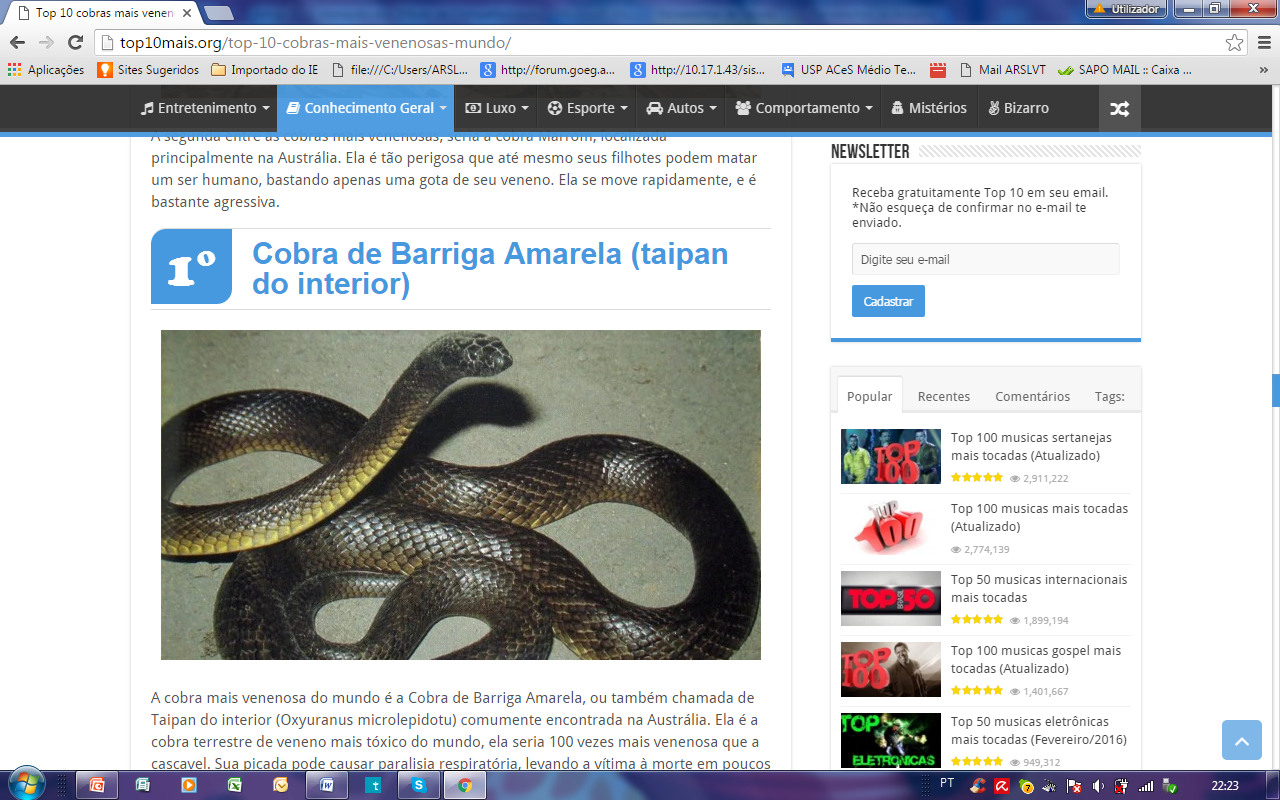
Task: Expand the Entretenimento dropdown menu
Action: 205,108
